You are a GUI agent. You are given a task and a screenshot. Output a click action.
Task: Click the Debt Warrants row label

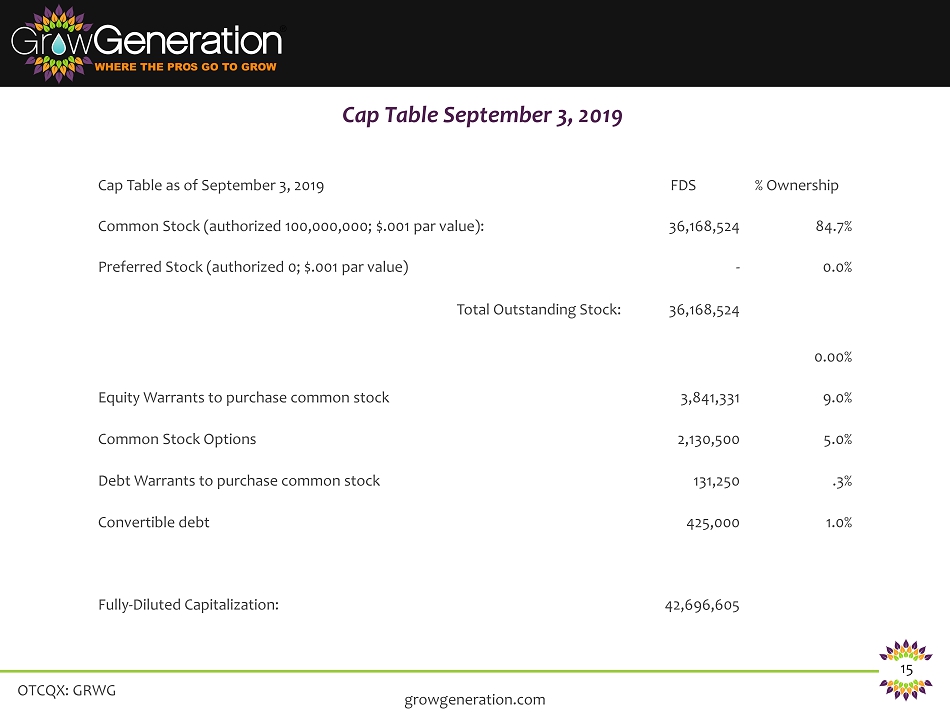239,480
